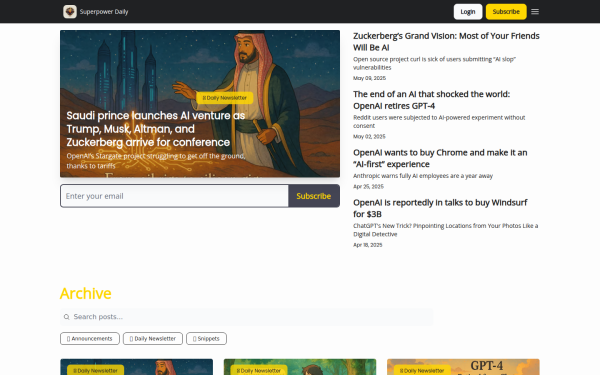Open the OpenAI retires GPT-4 article
Screen dimensions: 600x375
(431, 100)
